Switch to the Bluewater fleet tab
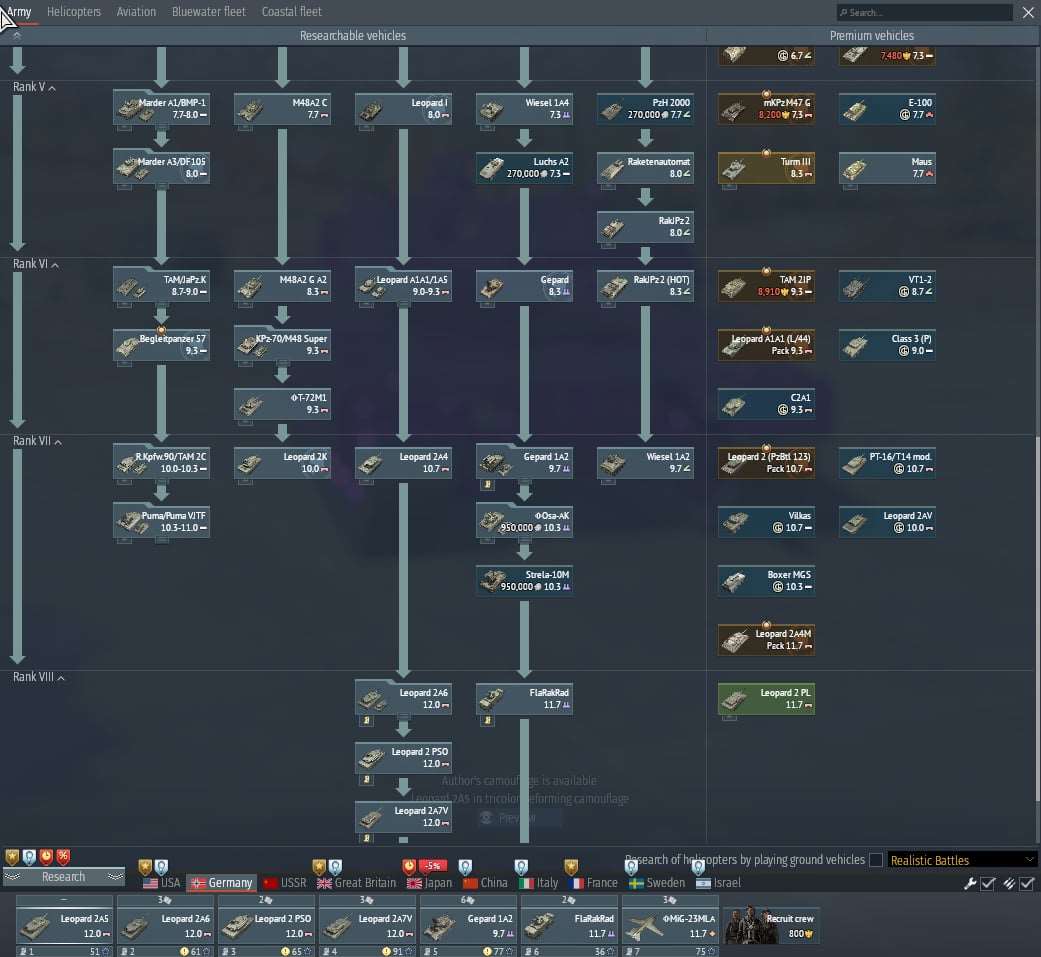The image size is (1041, 957). (x=208, y=12)
